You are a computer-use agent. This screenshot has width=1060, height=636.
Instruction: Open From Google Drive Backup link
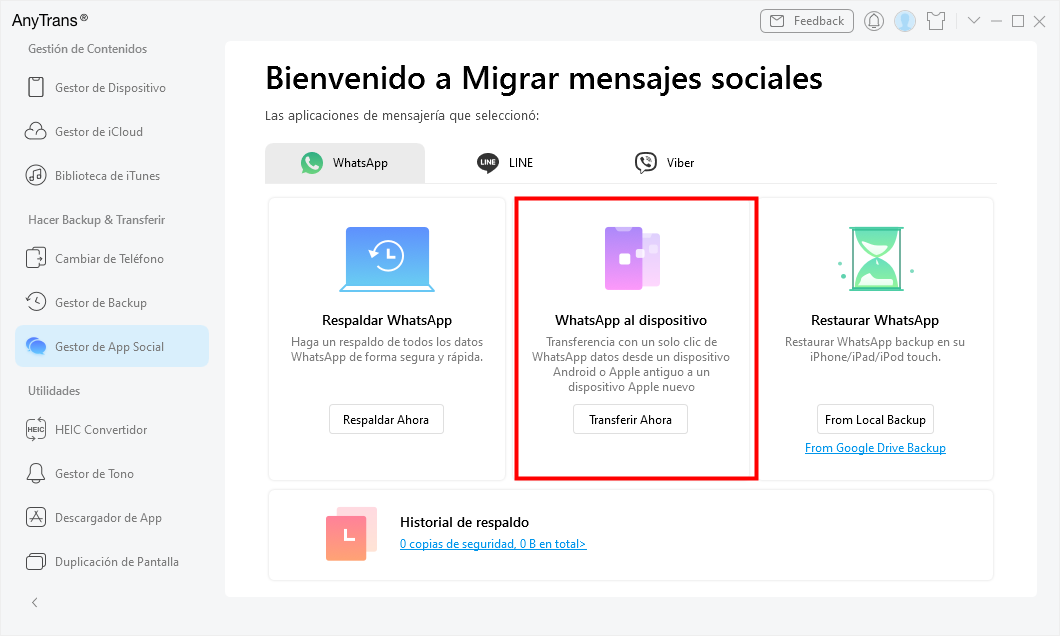(875, 448)
